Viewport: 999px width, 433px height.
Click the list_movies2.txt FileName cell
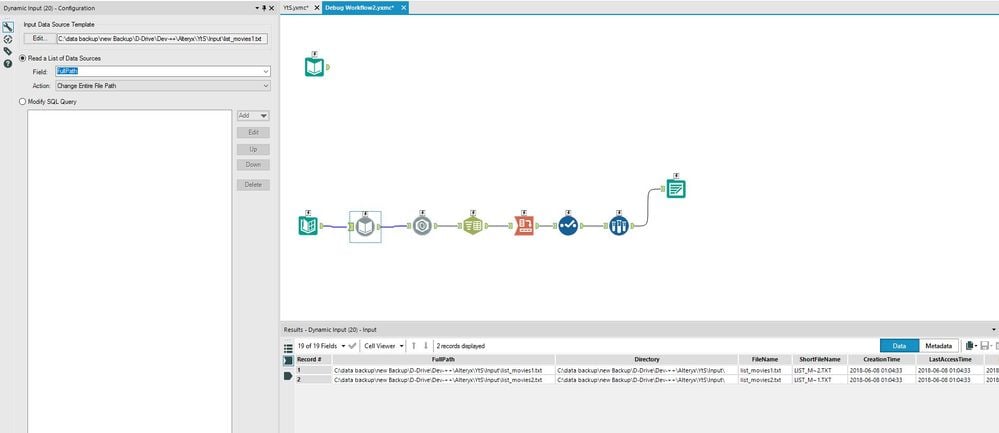(x=765, y=380)
